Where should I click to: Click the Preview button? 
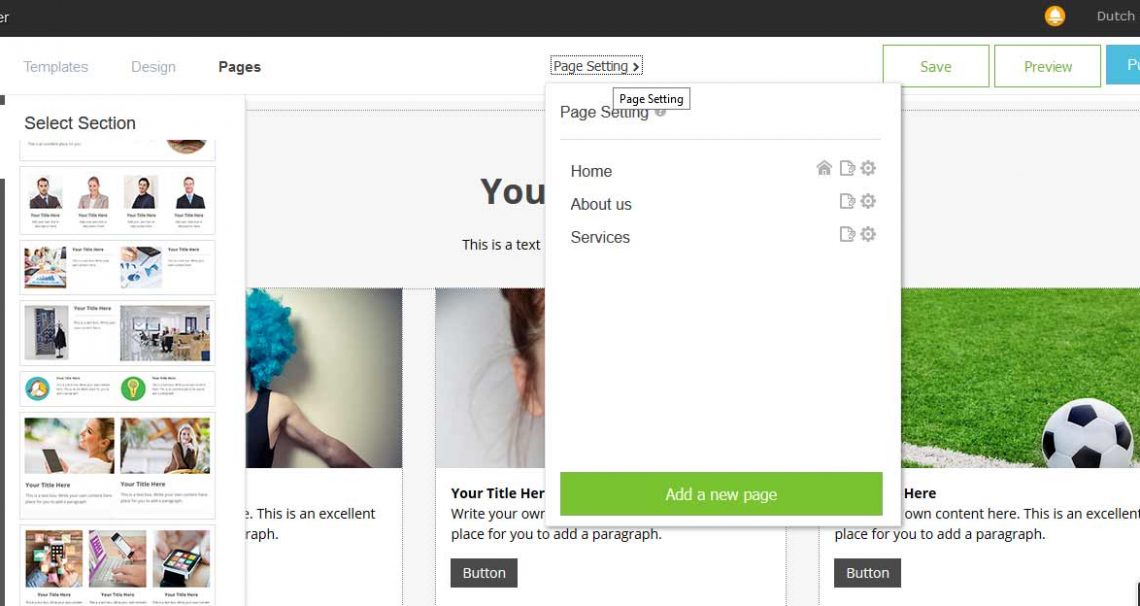click(x=1048, y=66)
